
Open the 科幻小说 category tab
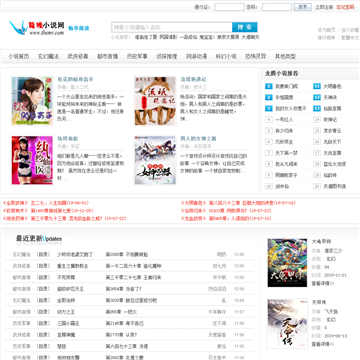(x=226, y=56)
